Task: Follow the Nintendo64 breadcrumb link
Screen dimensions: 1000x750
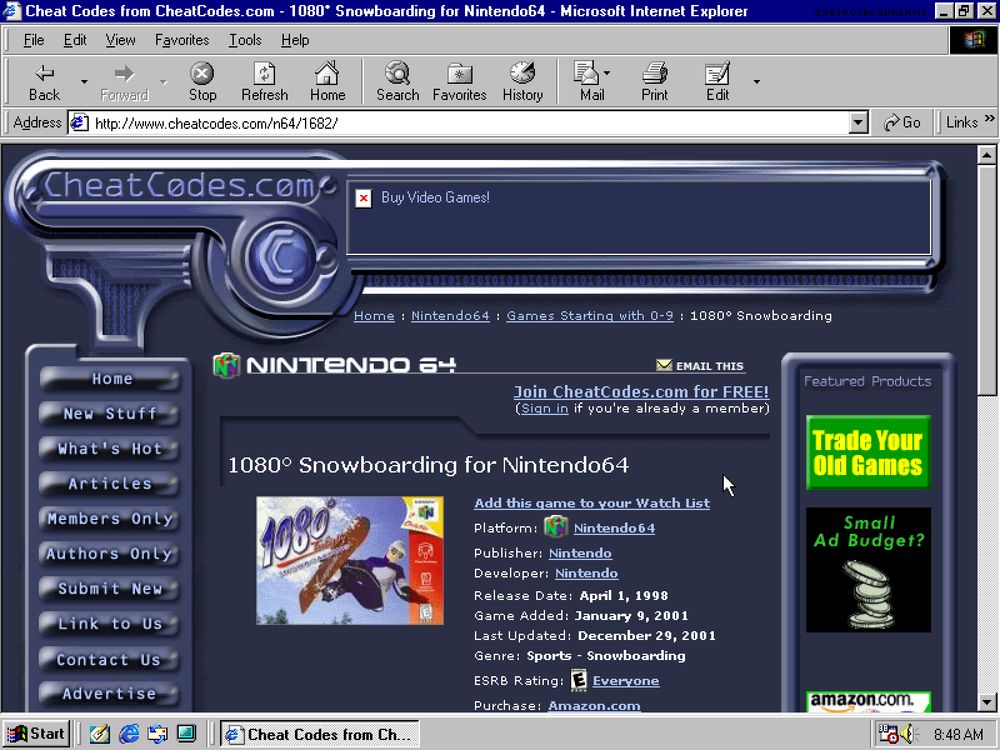Action: tap(450, 316)
